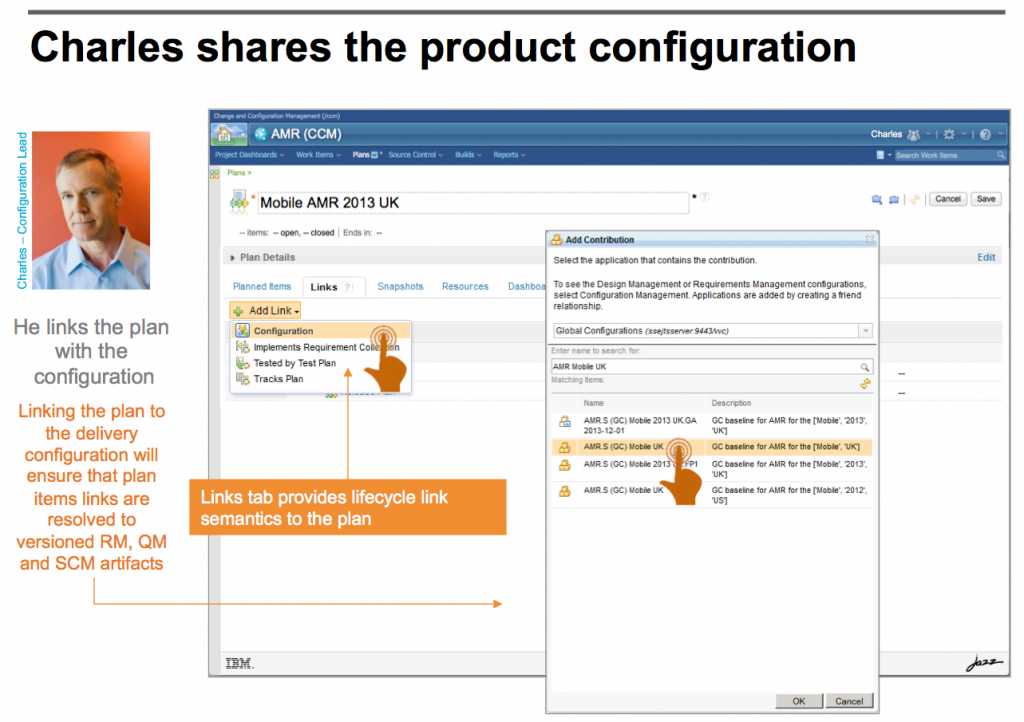Click the AMR (CCM) project globe icon
1024x722 pixels.
261,134
